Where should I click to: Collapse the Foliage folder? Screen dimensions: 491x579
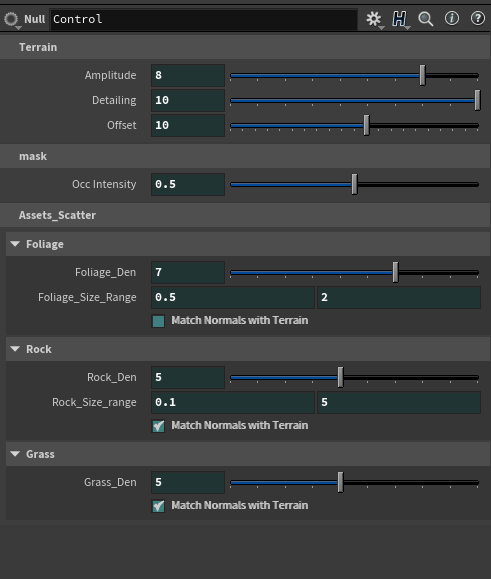(x=15, y=244)
